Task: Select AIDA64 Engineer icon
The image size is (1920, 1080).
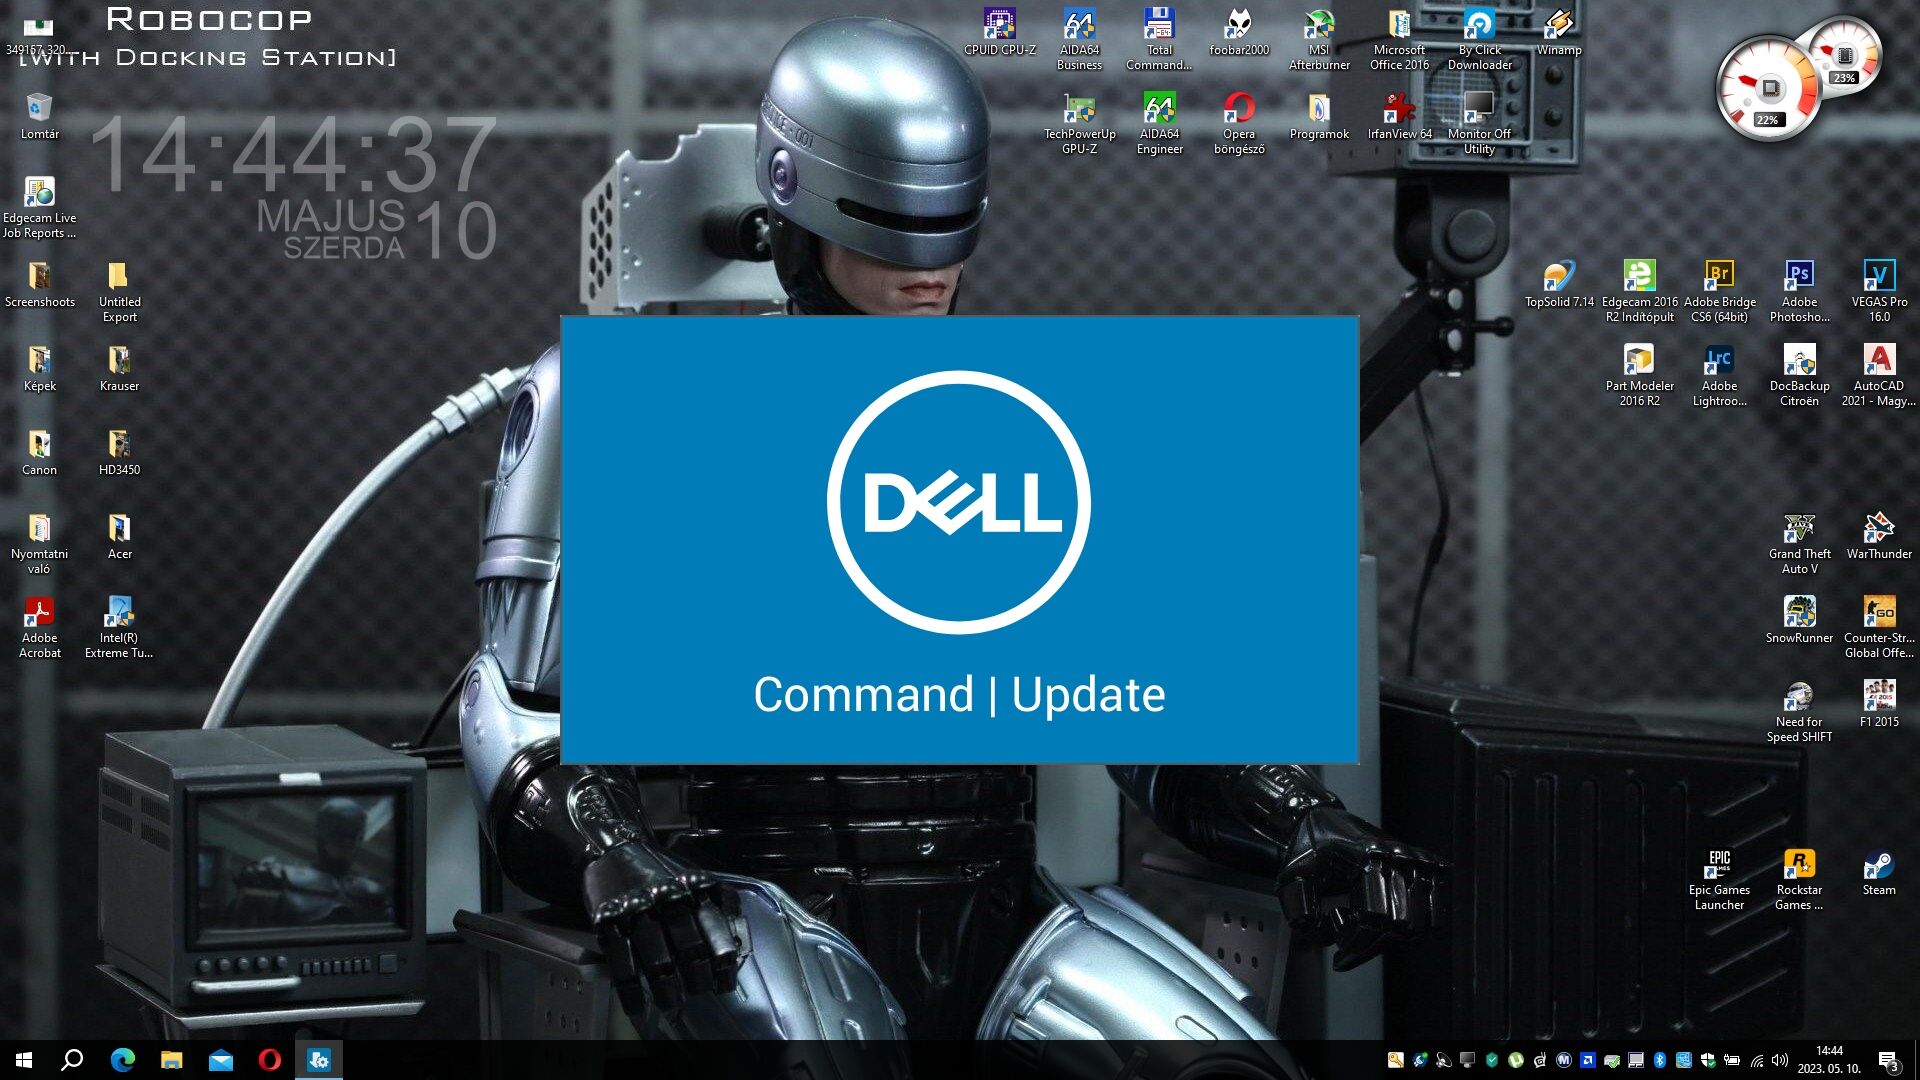Action: (1159, 124)
